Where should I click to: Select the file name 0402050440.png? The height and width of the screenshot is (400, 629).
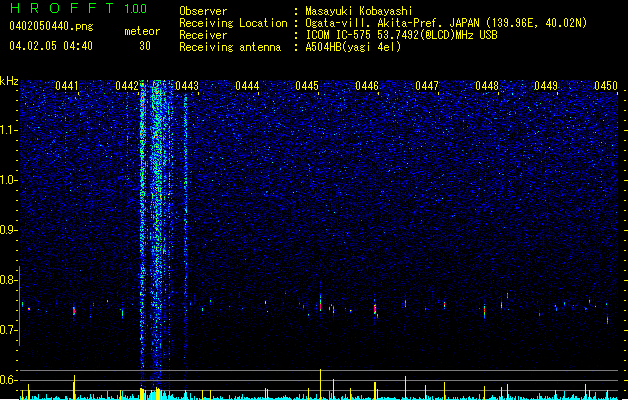[x=51, y=26]
